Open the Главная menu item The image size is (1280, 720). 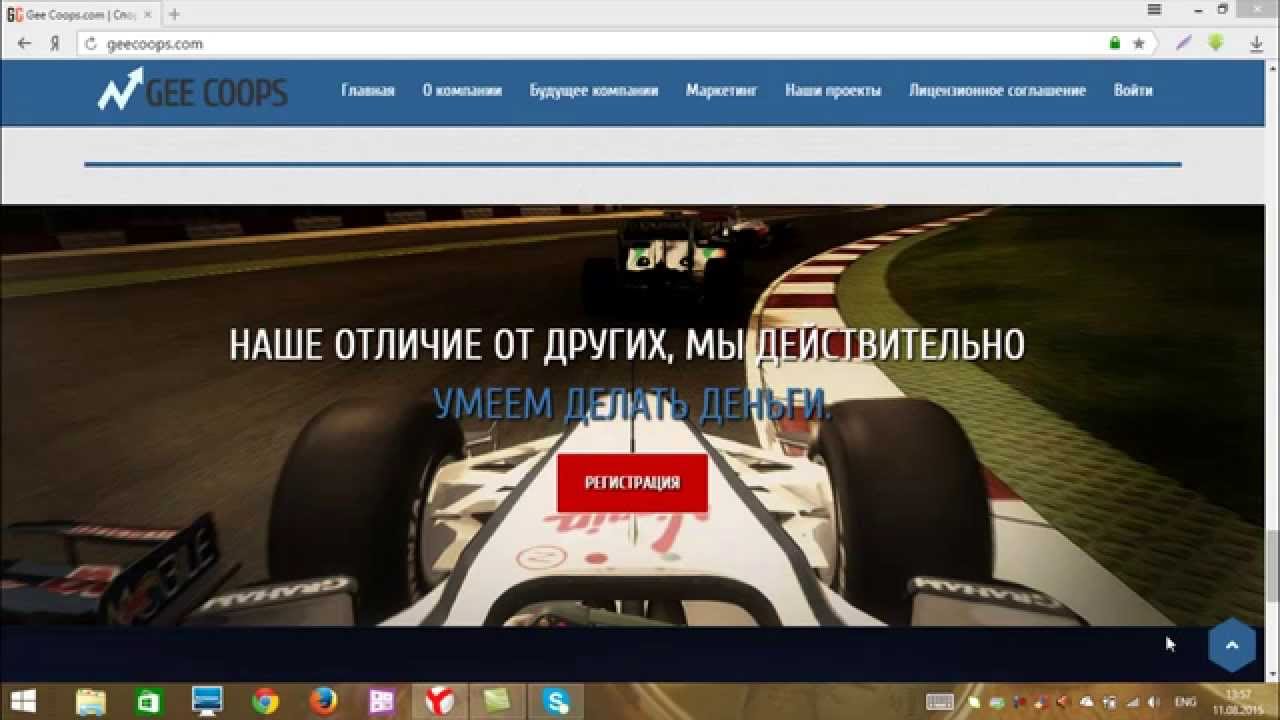point(368,90)
